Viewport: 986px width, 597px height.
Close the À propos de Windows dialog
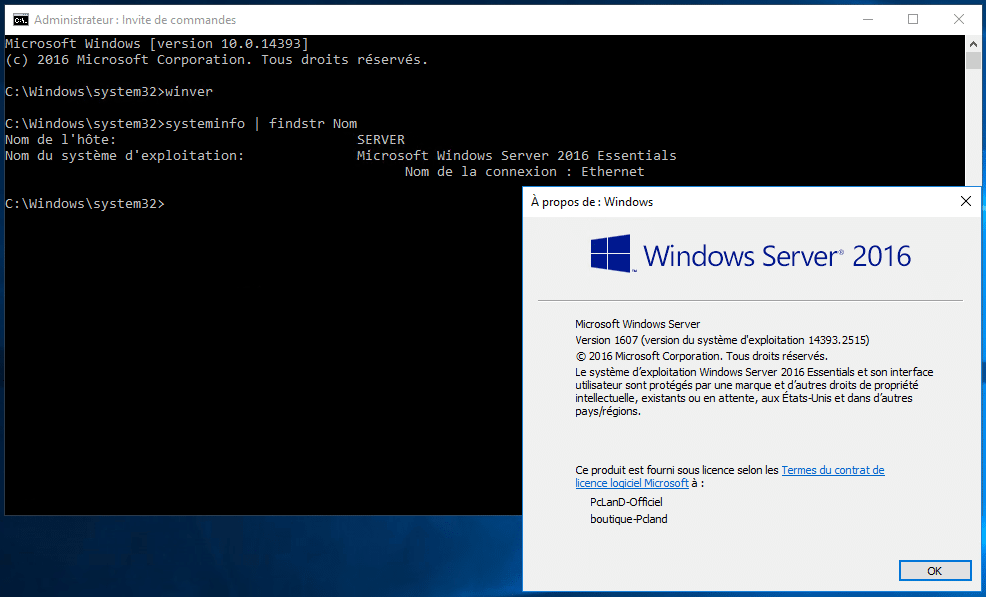966,201
